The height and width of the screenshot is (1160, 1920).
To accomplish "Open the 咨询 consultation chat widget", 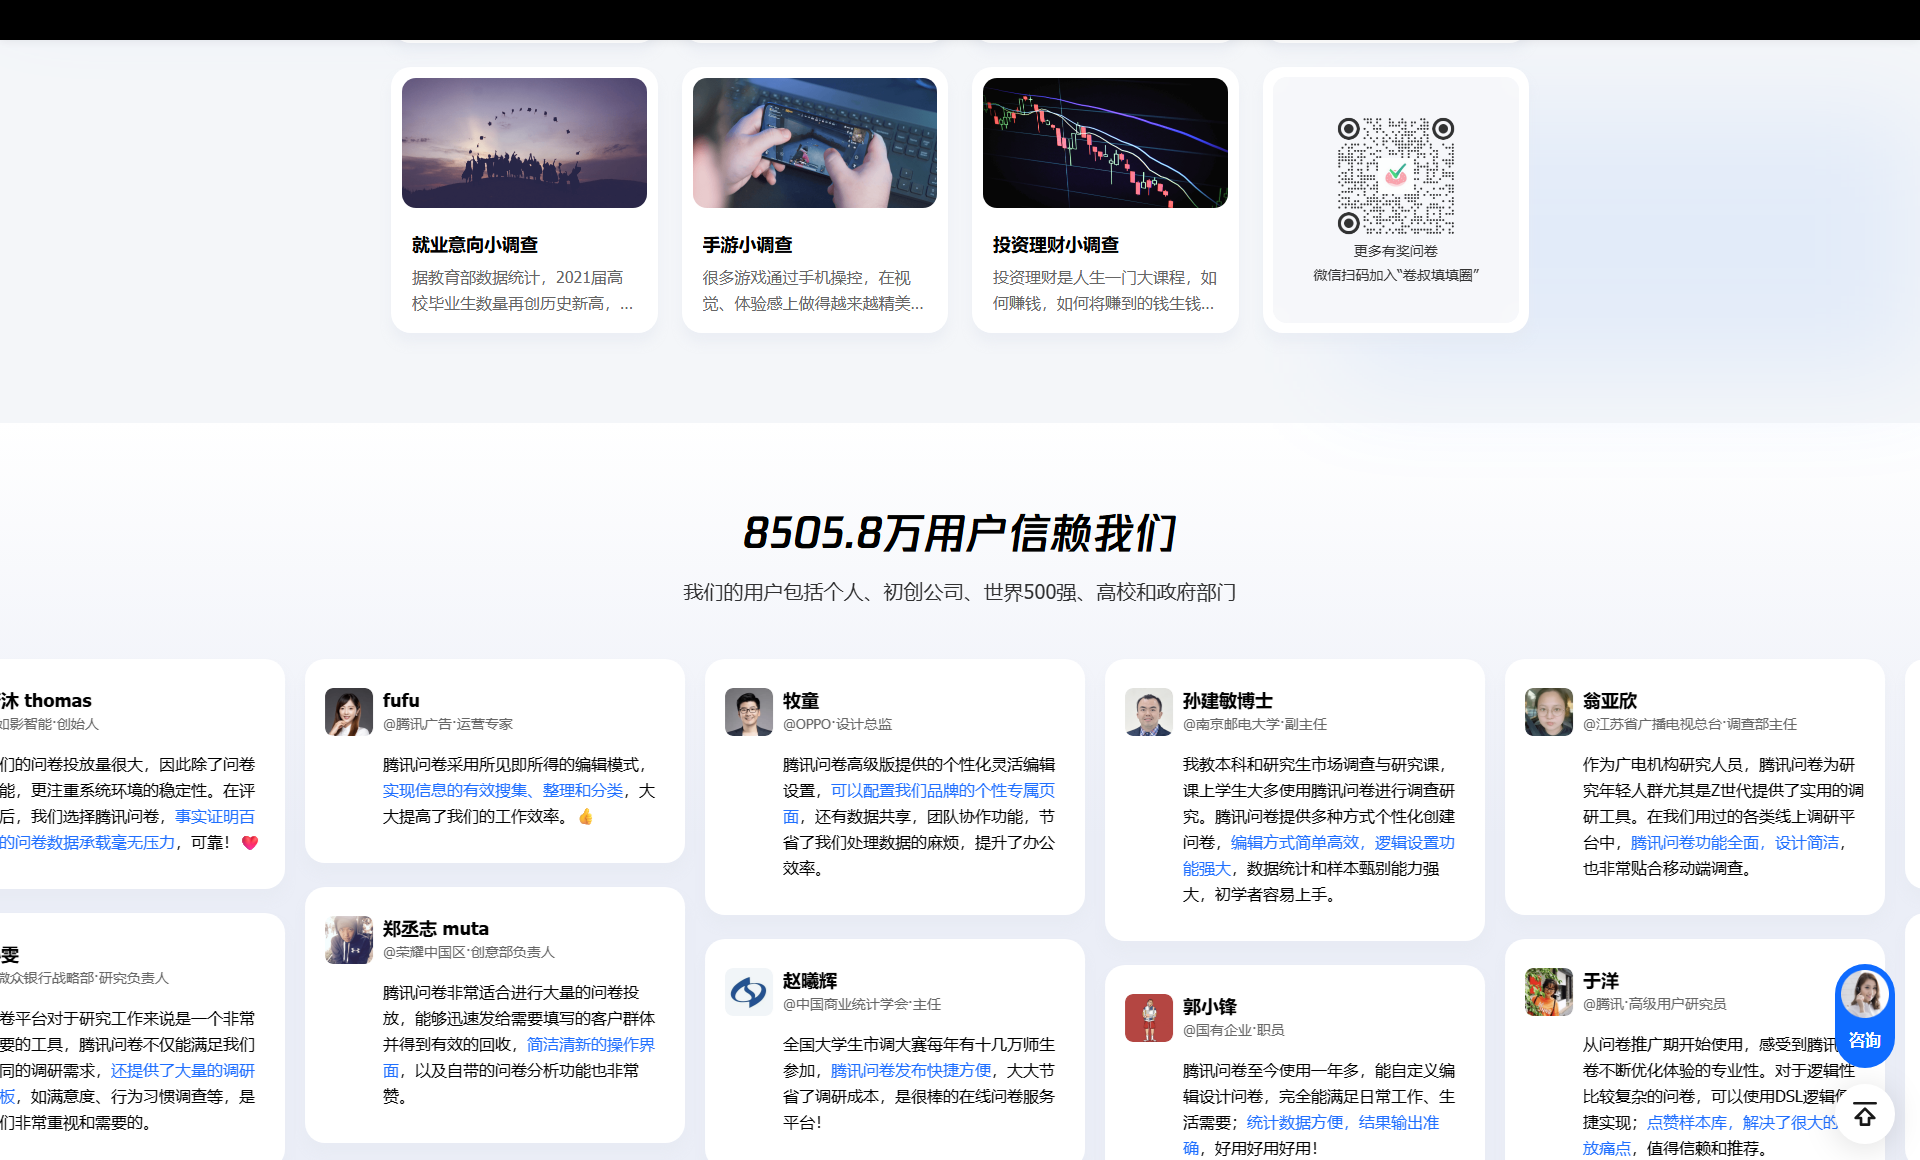I will [x=1864, y=1015].
